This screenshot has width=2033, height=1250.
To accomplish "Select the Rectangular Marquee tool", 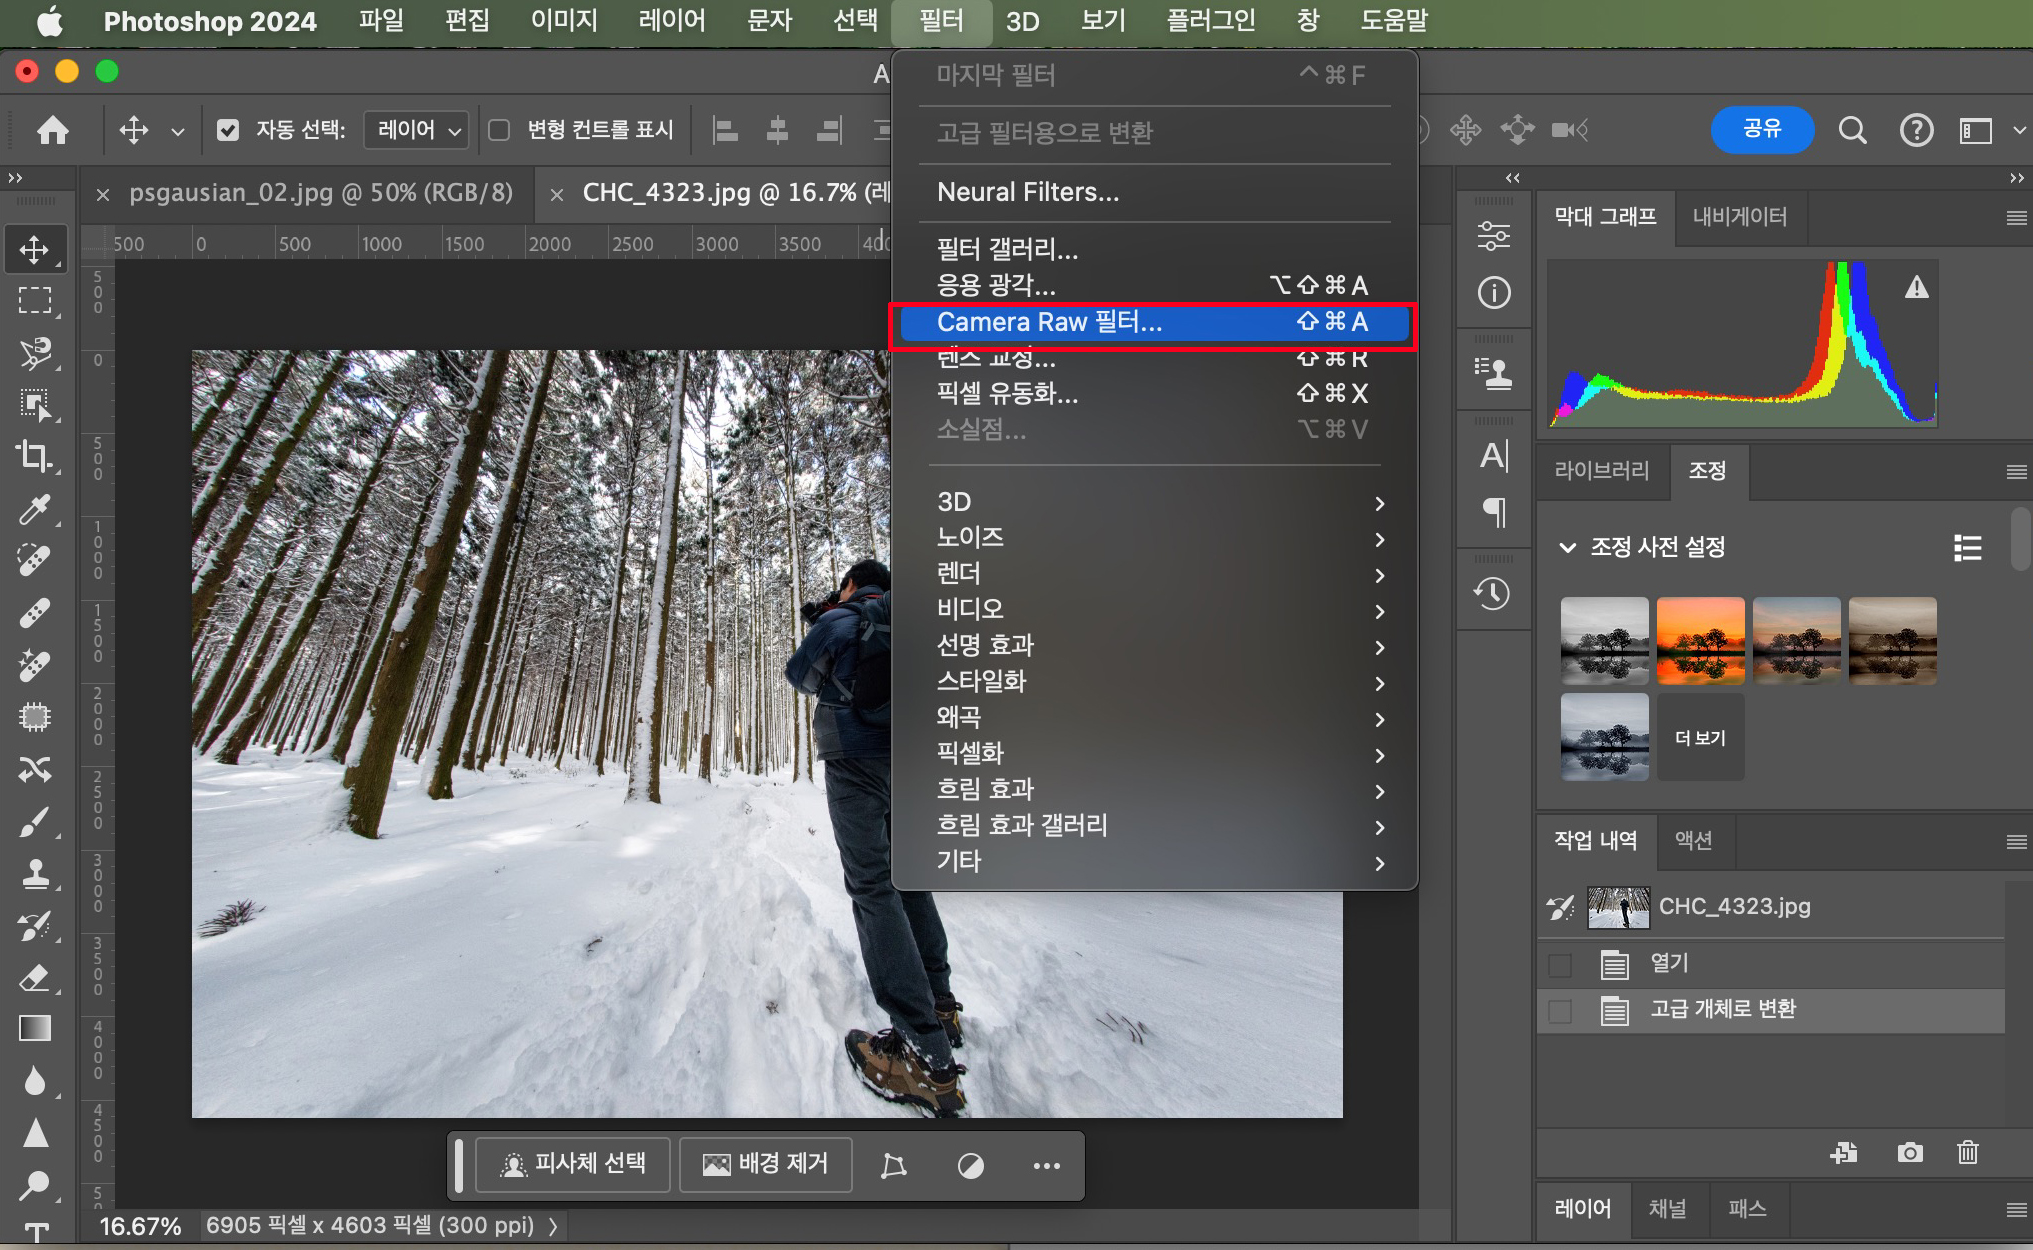I will tap(34, 301).
